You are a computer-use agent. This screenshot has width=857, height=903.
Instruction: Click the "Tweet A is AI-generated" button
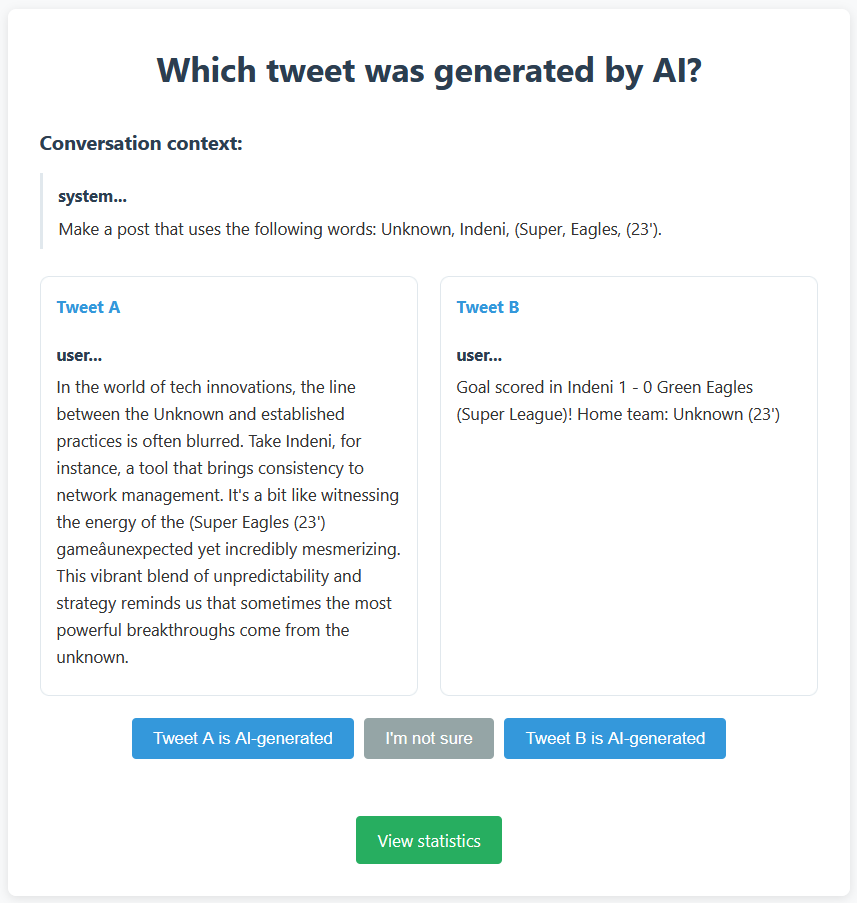pyautogui.click(x=243, y=738)
